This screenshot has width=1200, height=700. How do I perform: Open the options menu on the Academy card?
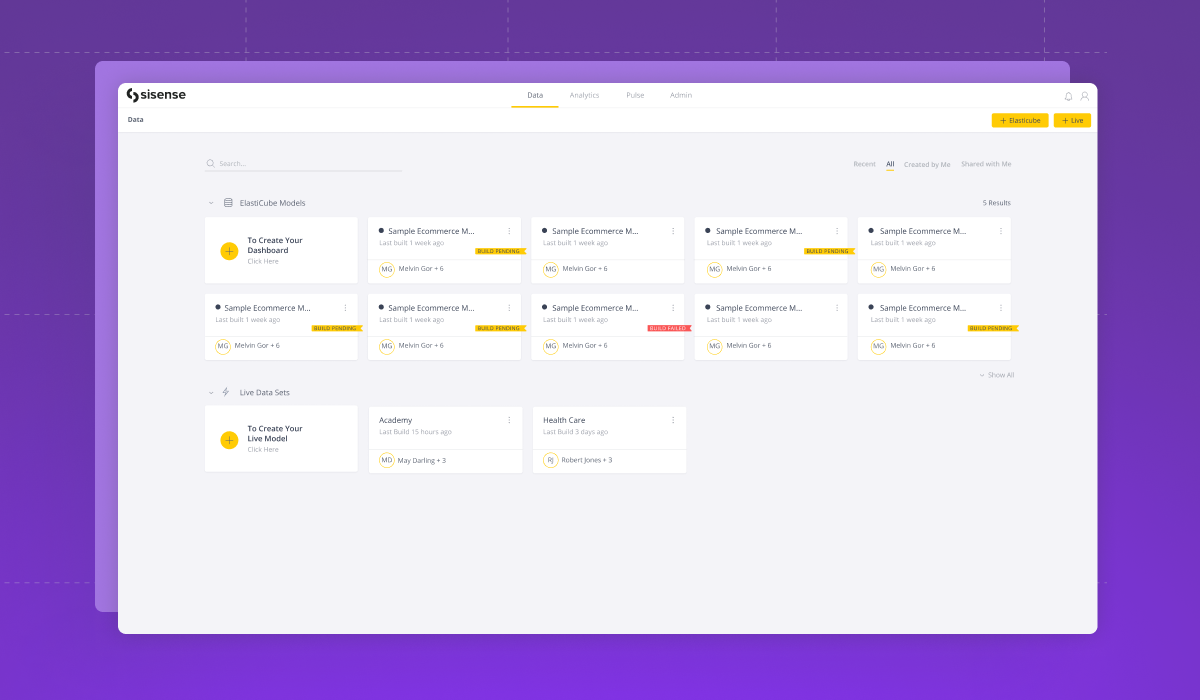510,420
